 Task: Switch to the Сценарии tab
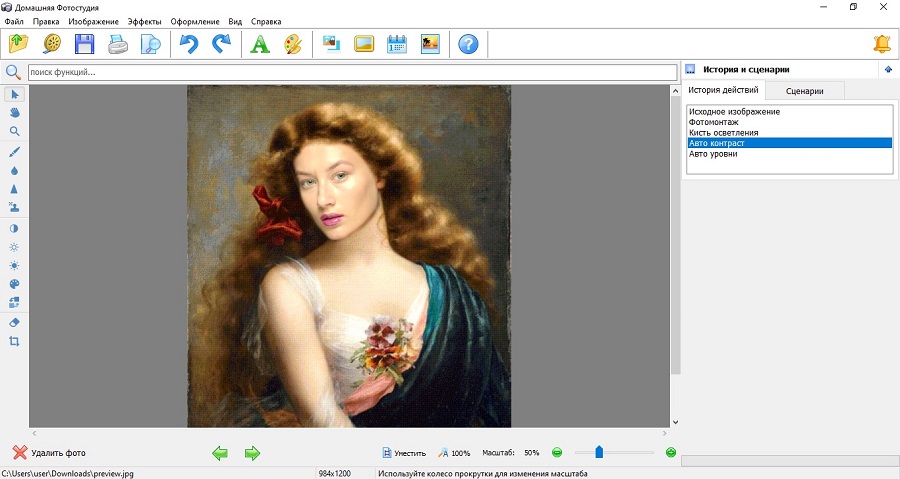click(x=805, y=91)
